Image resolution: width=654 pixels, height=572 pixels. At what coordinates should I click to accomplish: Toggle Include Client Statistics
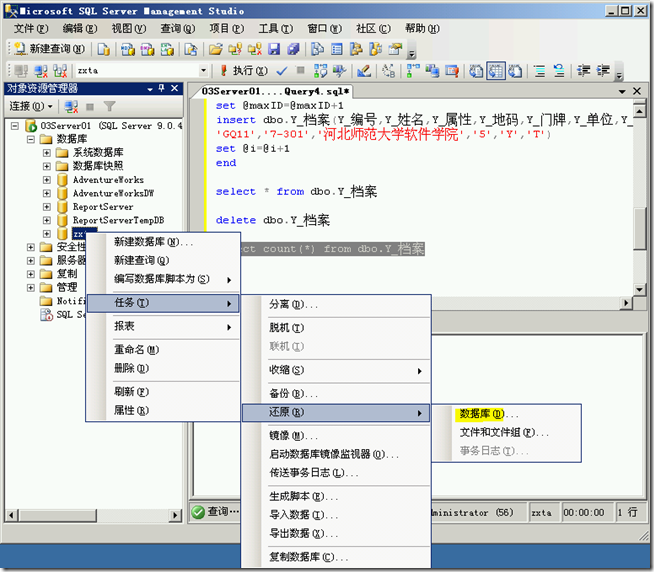tap(432, 71)
